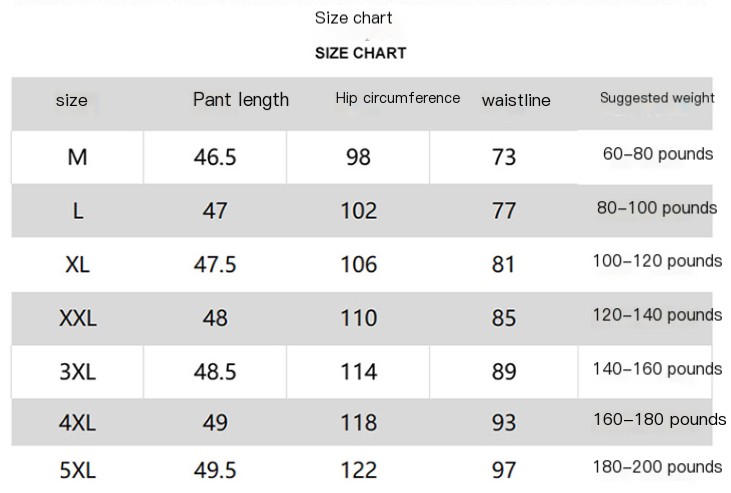Click the 4XL size row label
The width and height of the screenshot is (731, 493).
point(77,423)
